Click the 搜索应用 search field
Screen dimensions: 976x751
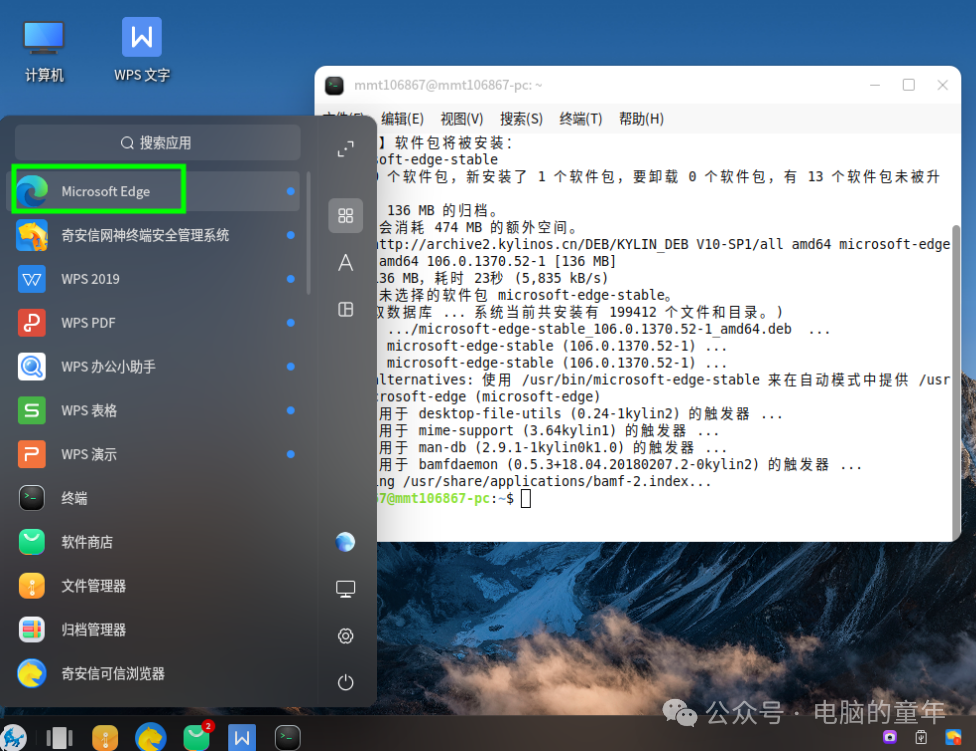tap(156, 142)
